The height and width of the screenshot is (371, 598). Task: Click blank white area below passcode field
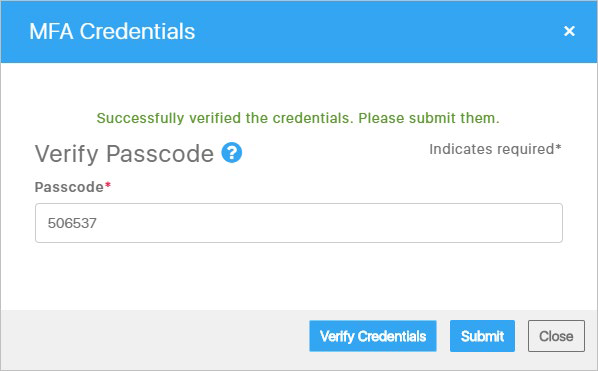[x=299, y=276]
